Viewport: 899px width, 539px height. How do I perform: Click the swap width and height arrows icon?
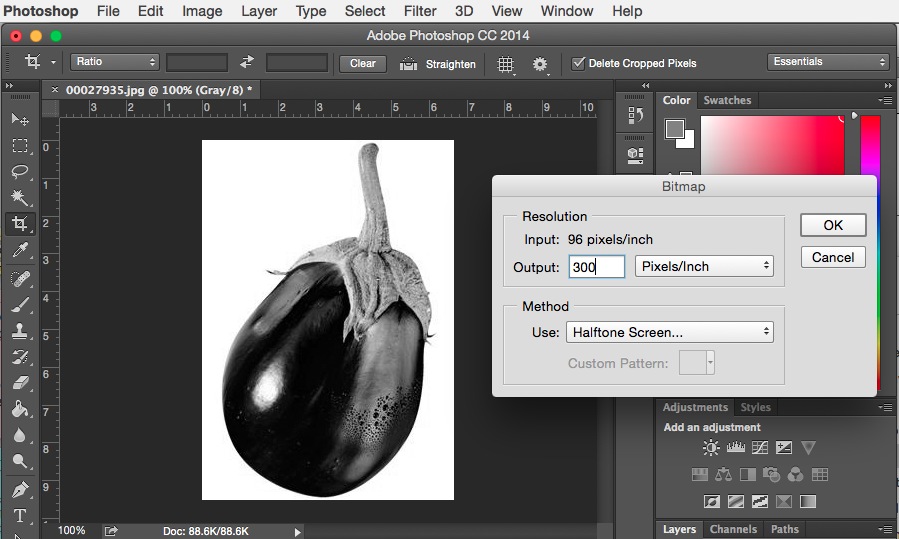(247, 62)
